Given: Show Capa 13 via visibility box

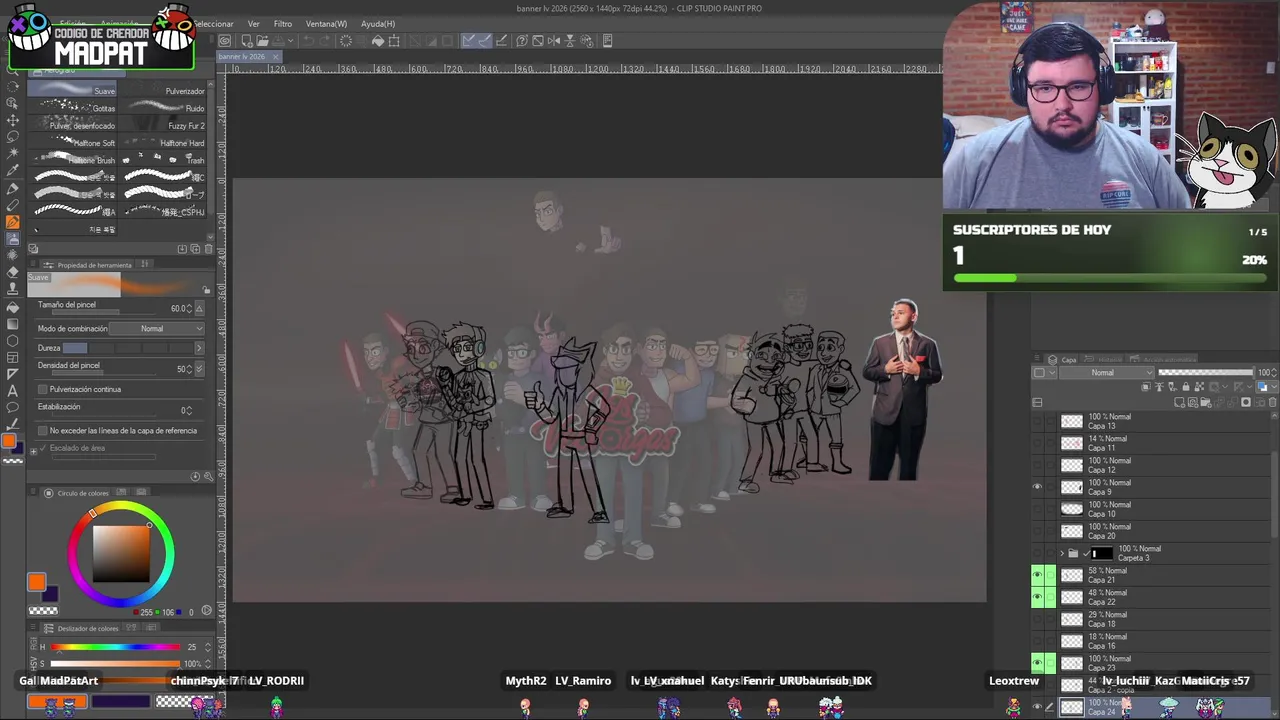Looking at the screenshot, I should tap(1037, 421).
